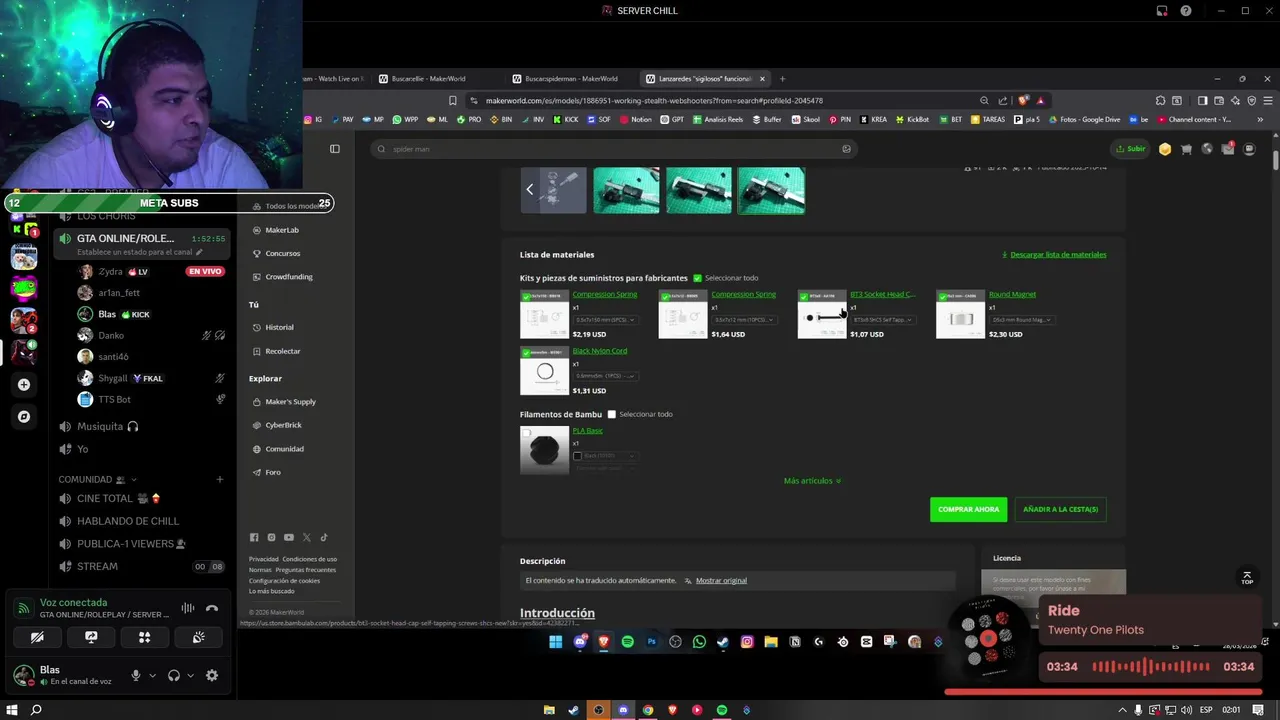
Task: Open headphone output options arrow in Discord
Action: click(x=190, y=675)
